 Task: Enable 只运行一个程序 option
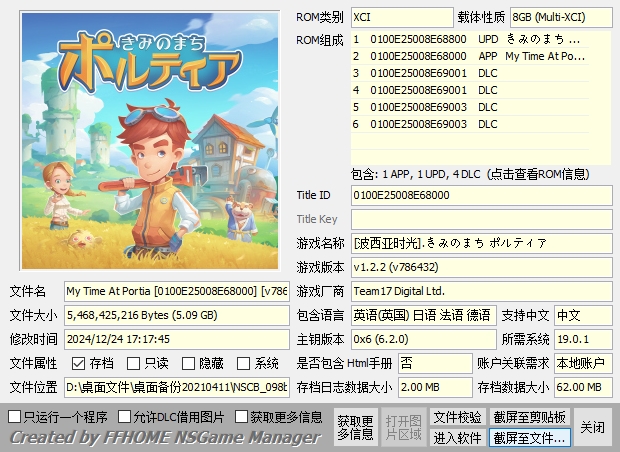click(x=15, y=416)
